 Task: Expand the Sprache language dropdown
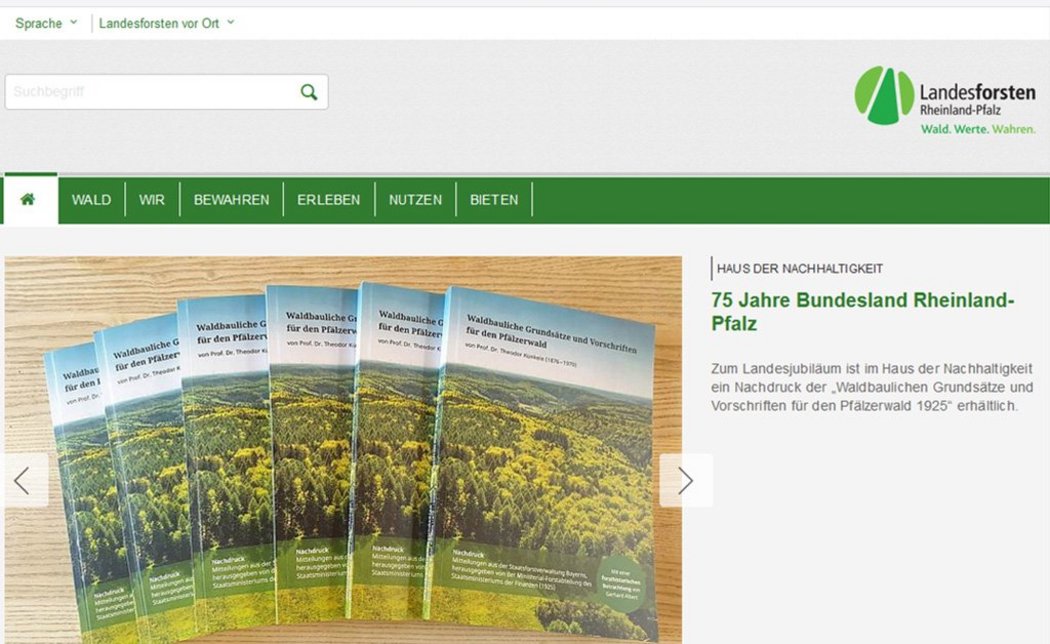(45, 23)
